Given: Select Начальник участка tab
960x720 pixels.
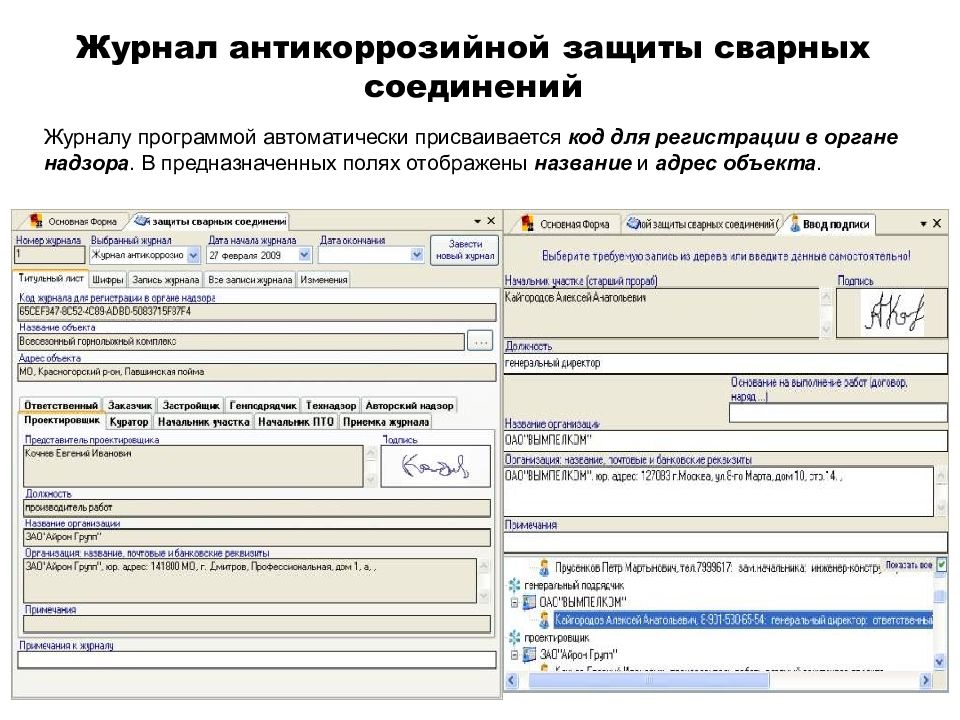Looking at the screenshot, I should 203,422.
